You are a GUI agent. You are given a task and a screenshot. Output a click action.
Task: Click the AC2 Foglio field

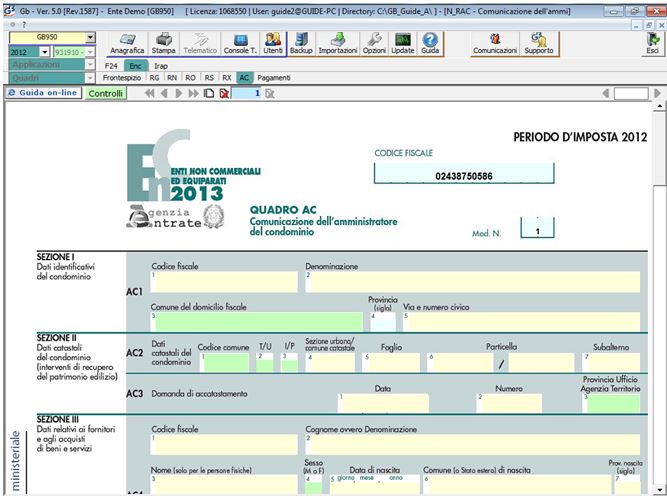[x=391, y=362]
